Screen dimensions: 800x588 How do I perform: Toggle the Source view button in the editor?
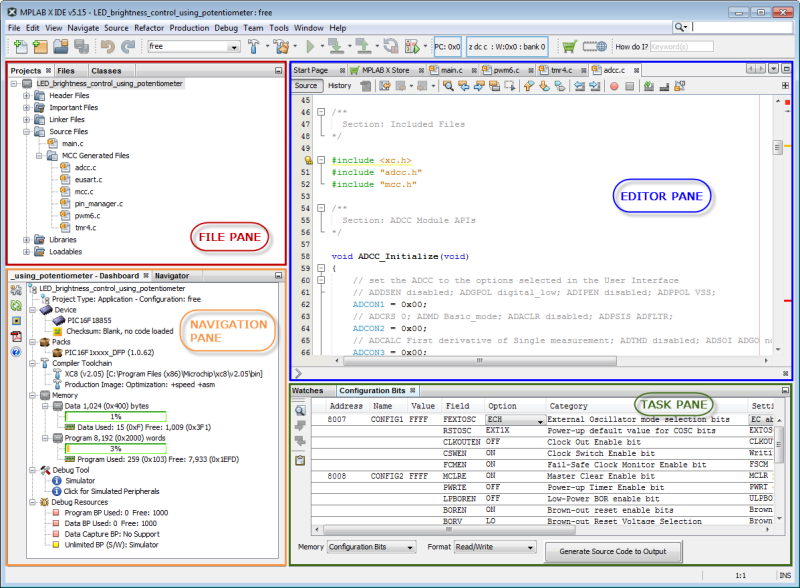(306, 86)
